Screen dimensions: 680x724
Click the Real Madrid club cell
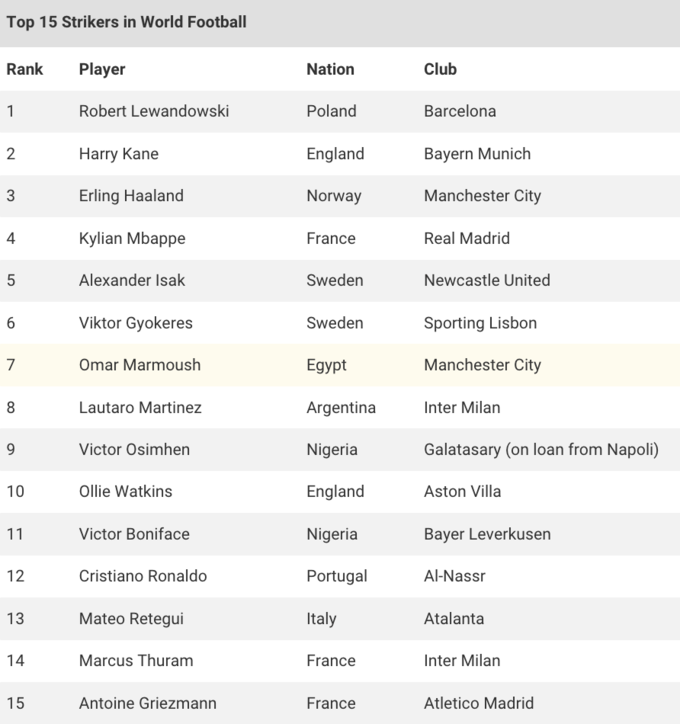point(466,238)
